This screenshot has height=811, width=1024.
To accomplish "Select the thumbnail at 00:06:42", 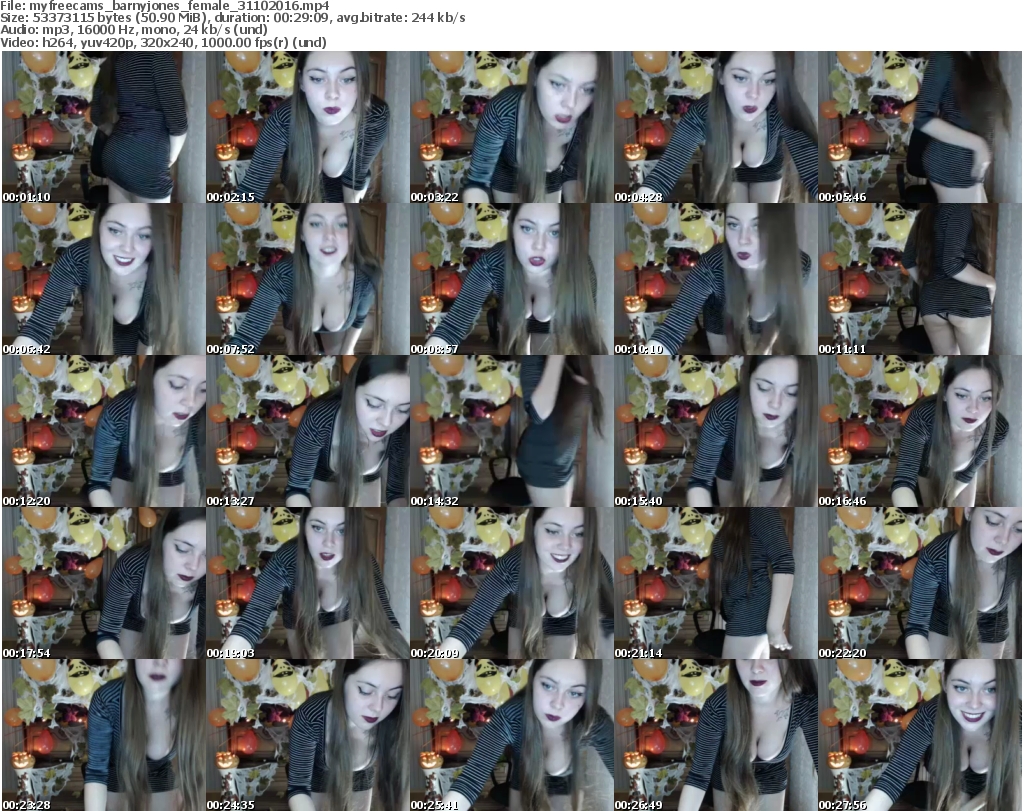I will click(x=103, y=279).
